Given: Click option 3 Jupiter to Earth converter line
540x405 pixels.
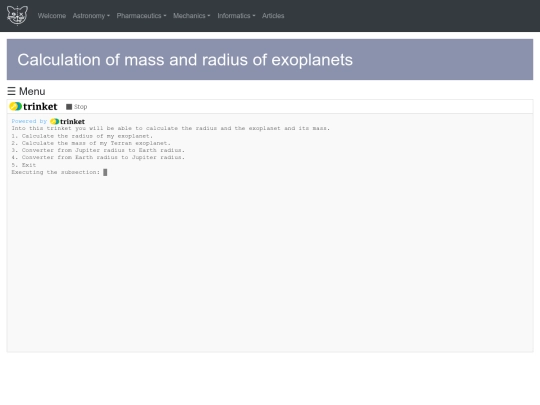Looking at the screenshot, I should (x=98, y=150).
